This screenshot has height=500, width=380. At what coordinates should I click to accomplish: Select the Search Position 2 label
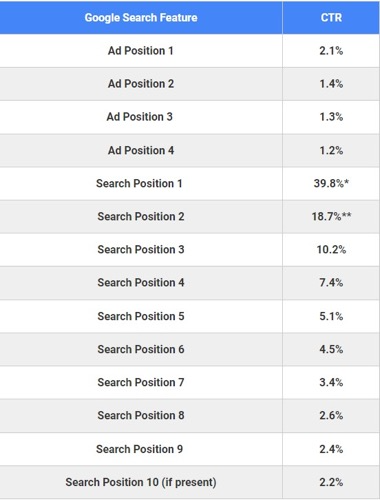coord(141,216)
